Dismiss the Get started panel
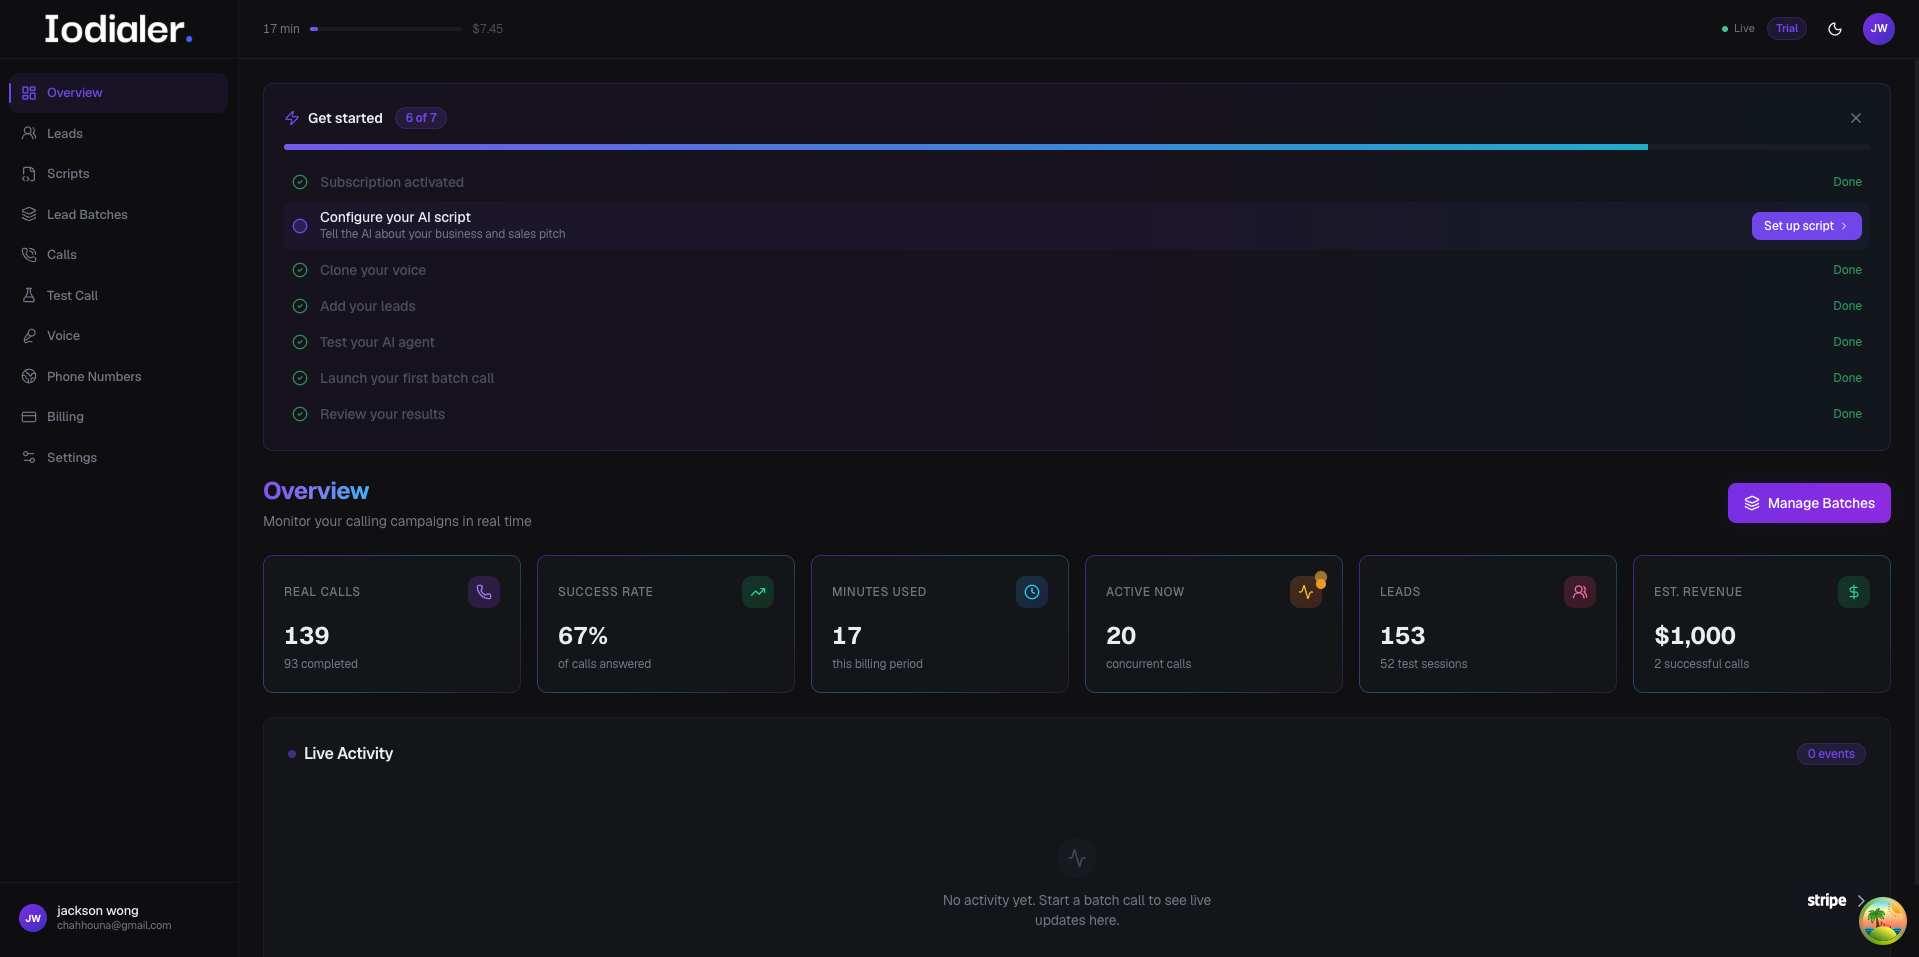Image resolution: width=1919 pixels, height=957 pixels. point(1856,118)
